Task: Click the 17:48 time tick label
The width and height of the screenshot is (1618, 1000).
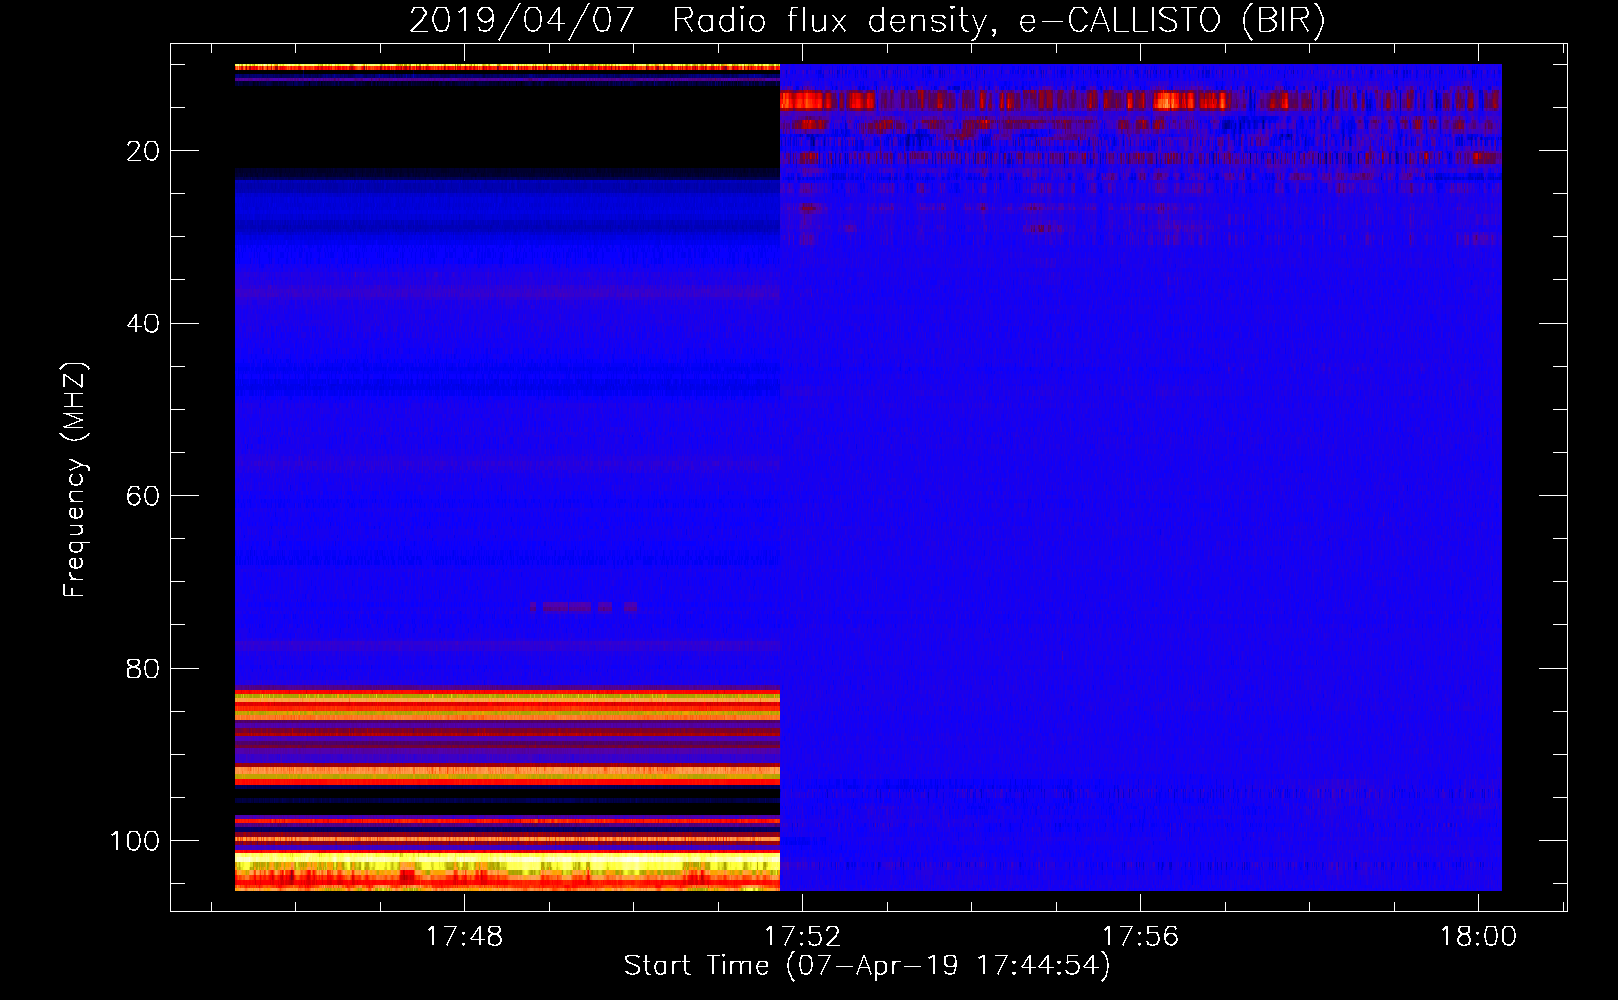Action: pos(464,937)
